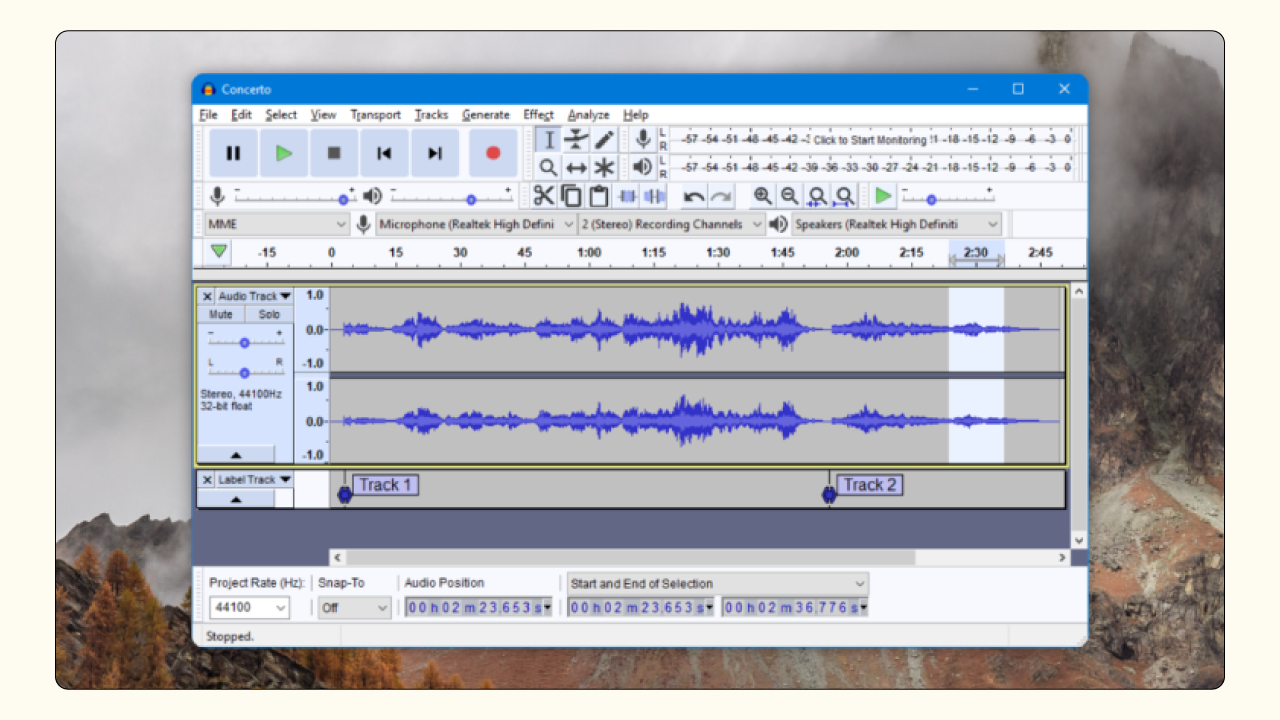This screenshot has width=1280, height=720.
Task: Click the Track 2 label
Action: click(869, 485)
